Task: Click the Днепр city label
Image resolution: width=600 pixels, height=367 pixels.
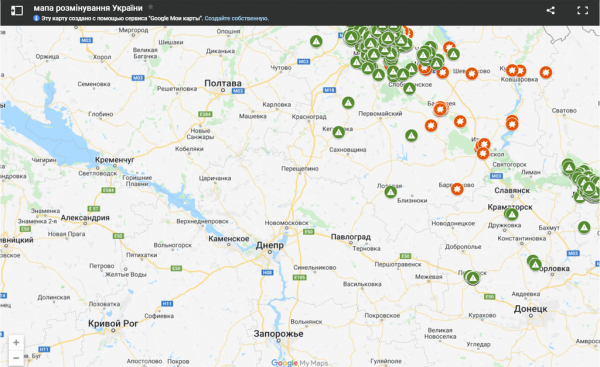Action: pos(270,245)
